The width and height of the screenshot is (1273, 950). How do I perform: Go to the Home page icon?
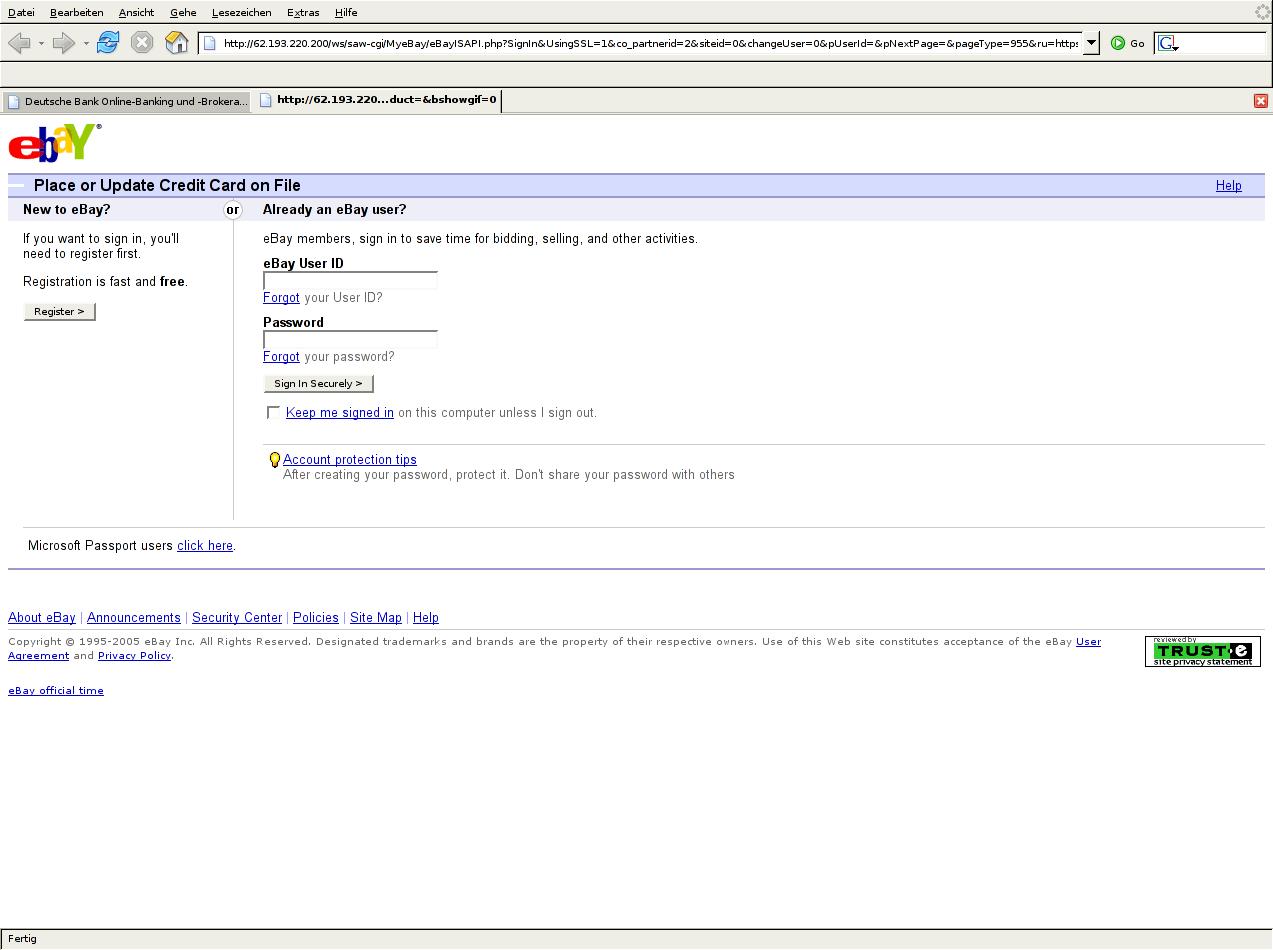177,42
